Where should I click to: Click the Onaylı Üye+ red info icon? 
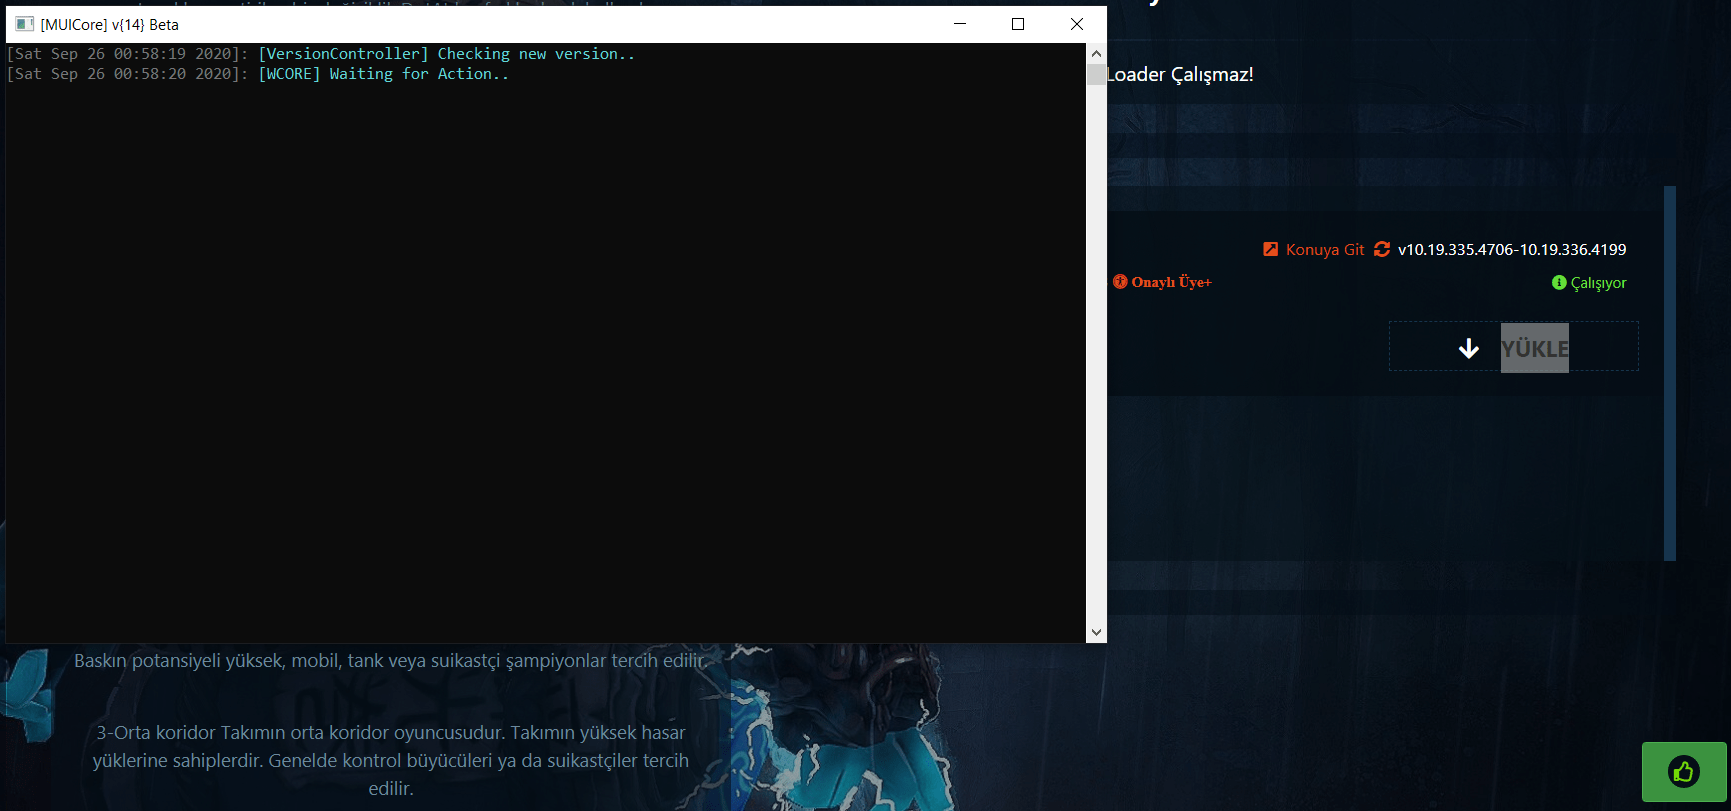coord(1120,282)
